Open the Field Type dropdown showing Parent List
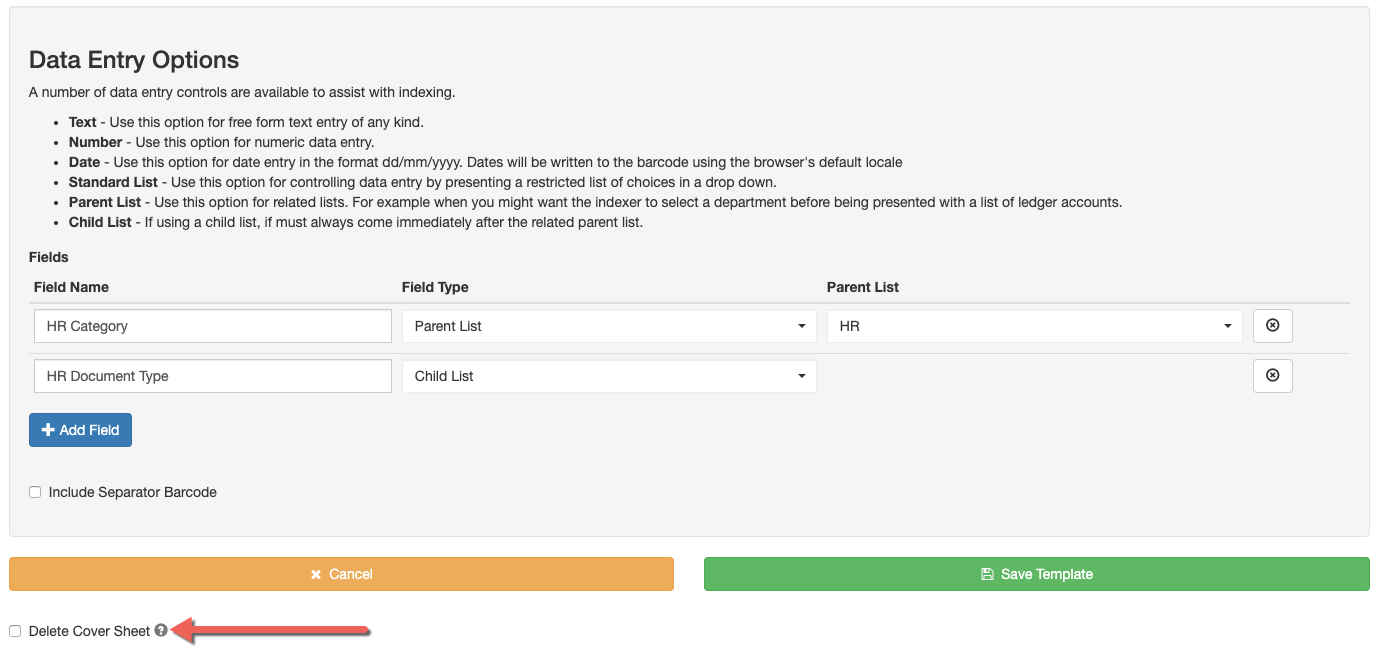This screenshot has height=650, width=1377. tap(609, 326)
